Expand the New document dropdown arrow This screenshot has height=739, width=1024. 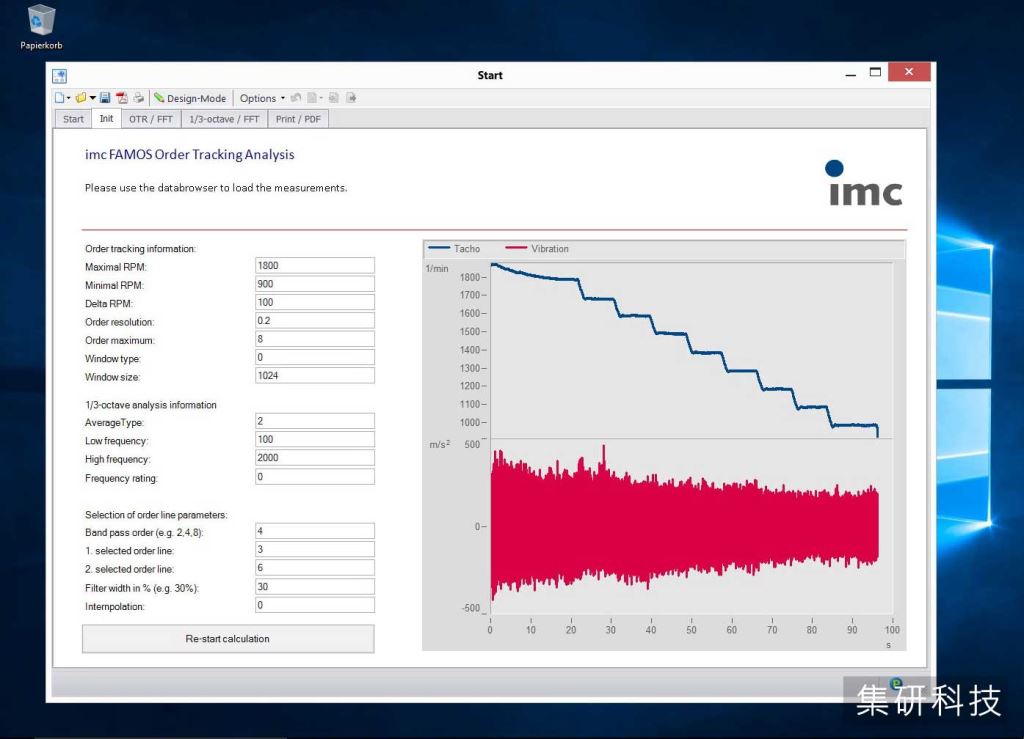point(69,98)
